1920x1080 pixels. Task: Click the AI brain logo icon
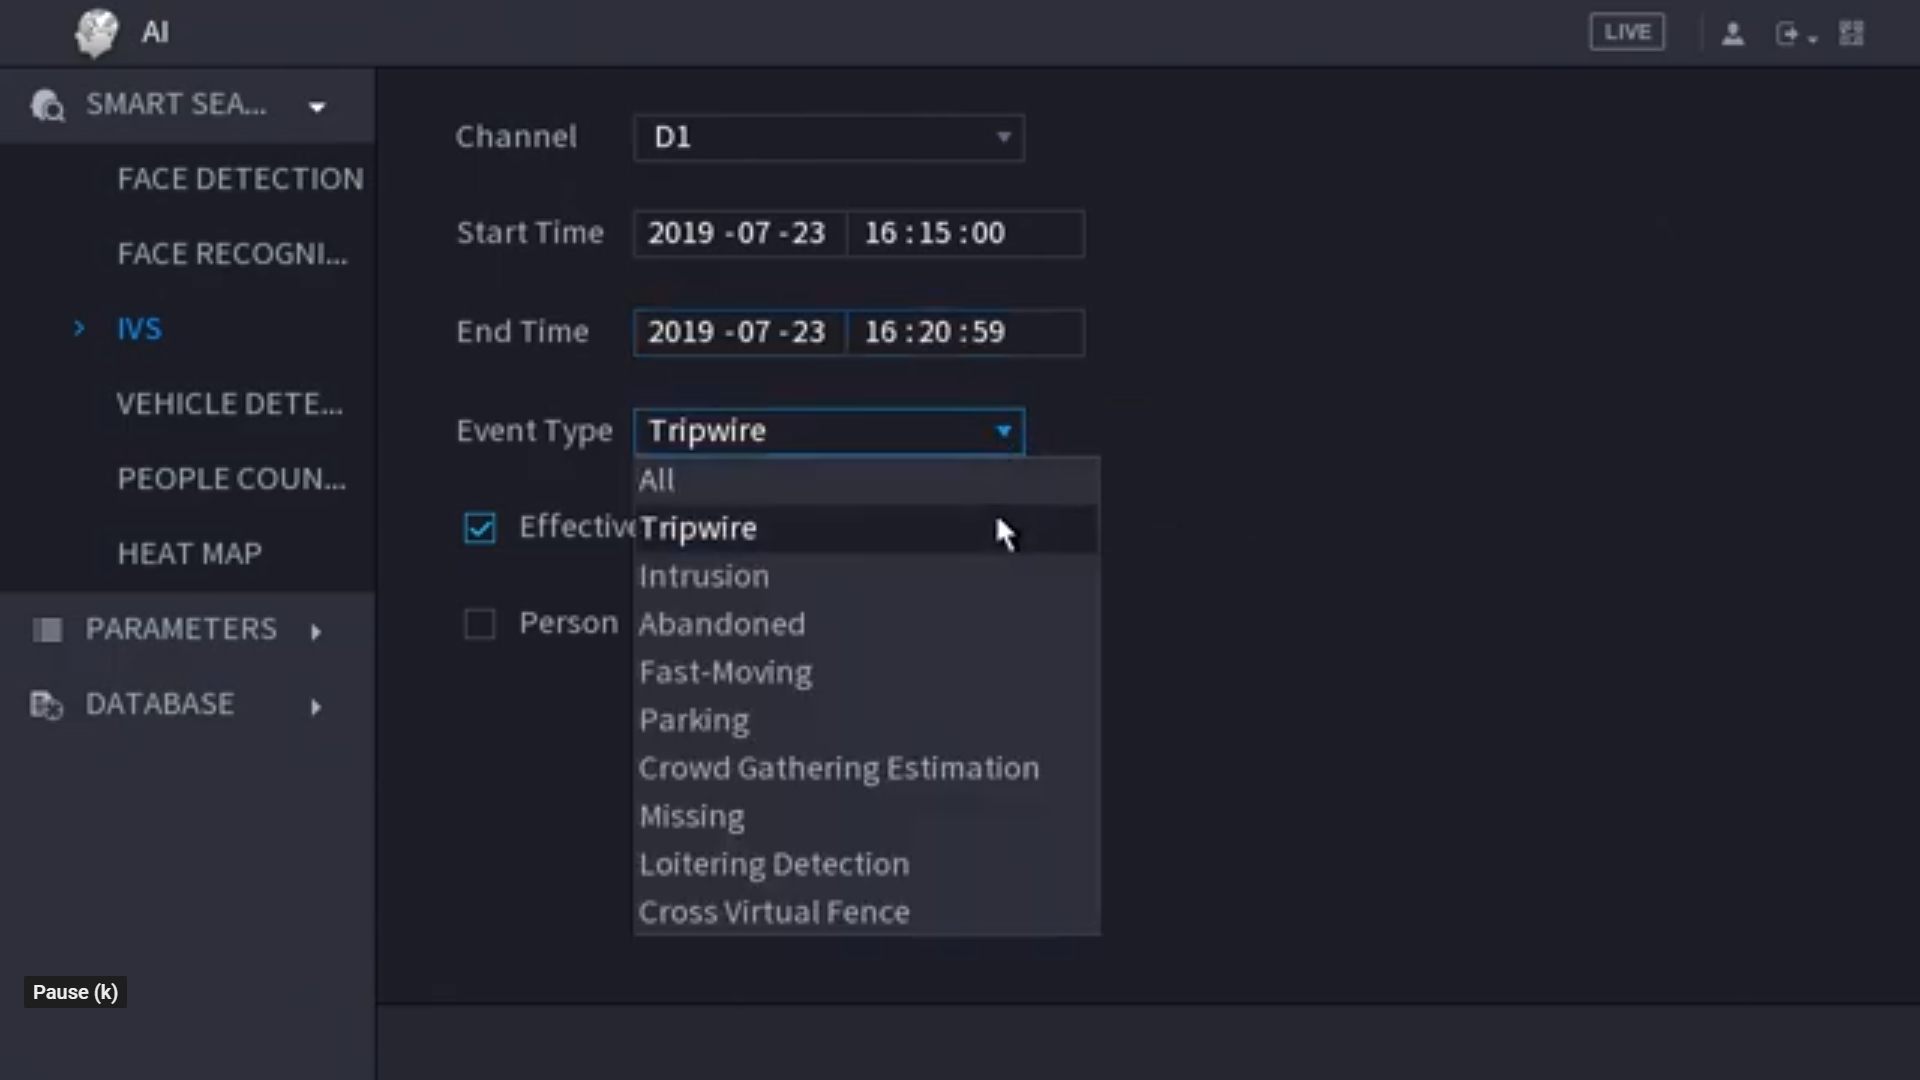click(x=96, y=33)
